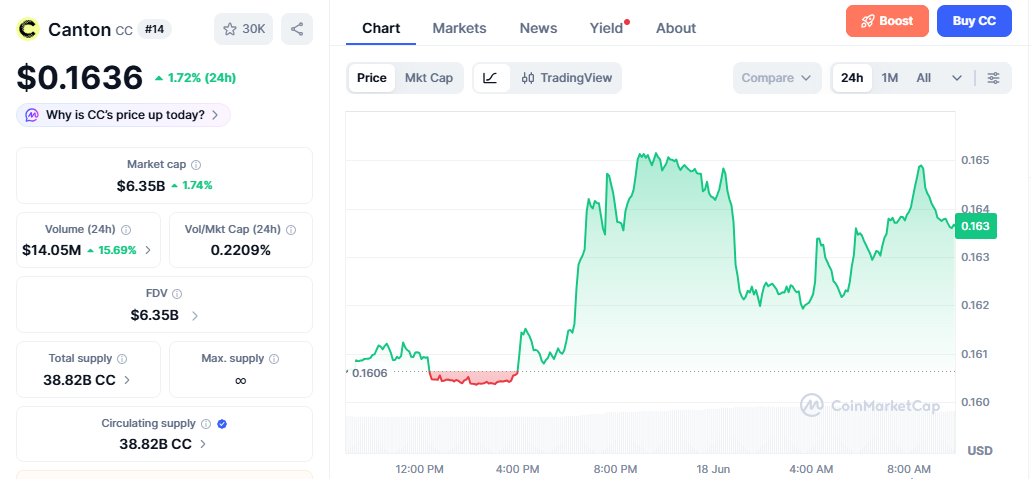
Task: Open chart settings sliders icon
Action: coord(994,78)
